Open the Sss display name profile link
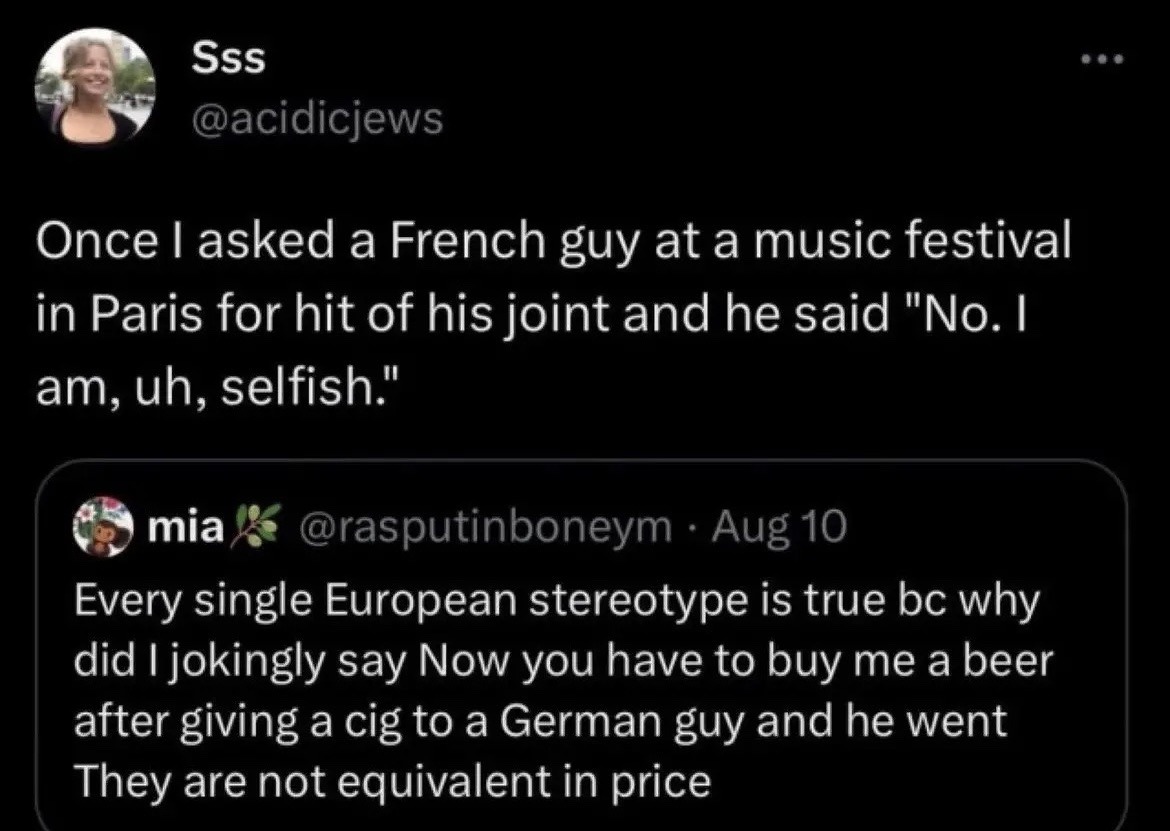Screen dimensions: 1170x831 pos(228,59)
